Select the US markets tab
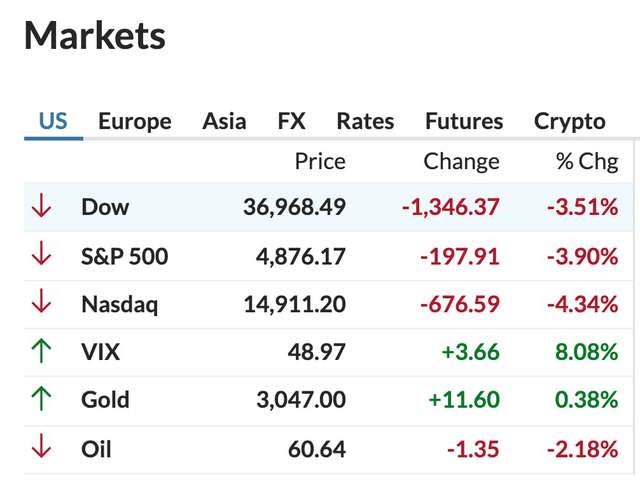 [x=53, y=122]
